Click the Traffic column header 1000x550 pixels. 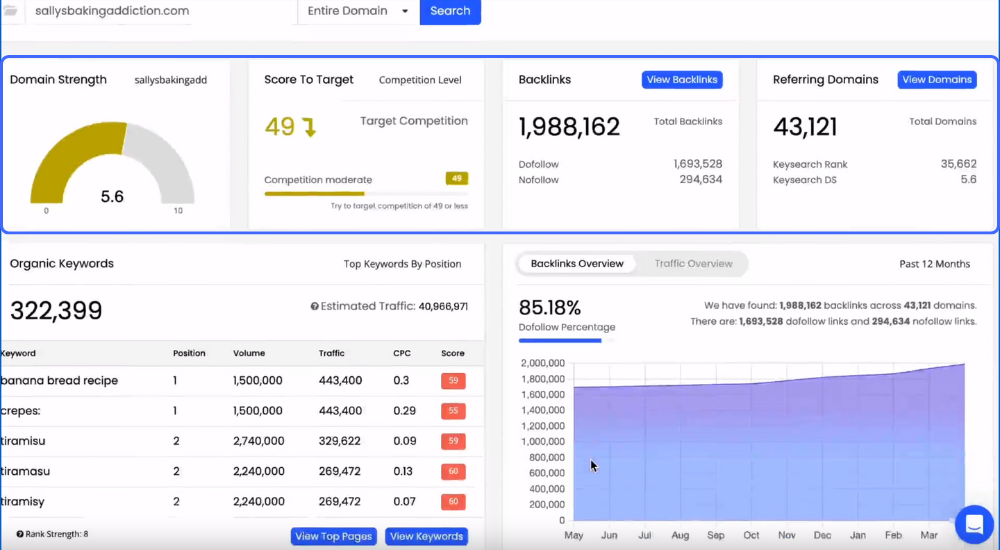pyautogui.click(x=332, y=353)
